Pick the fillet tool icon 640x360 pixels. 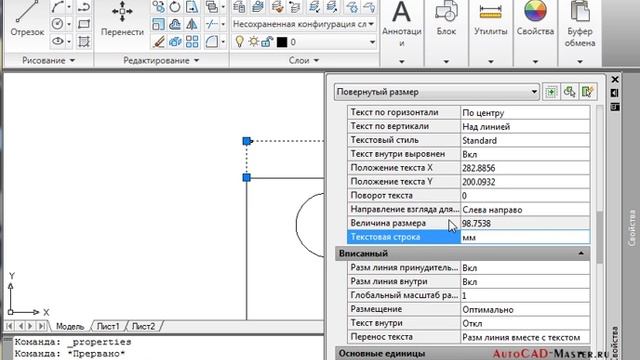click(212, 41)
